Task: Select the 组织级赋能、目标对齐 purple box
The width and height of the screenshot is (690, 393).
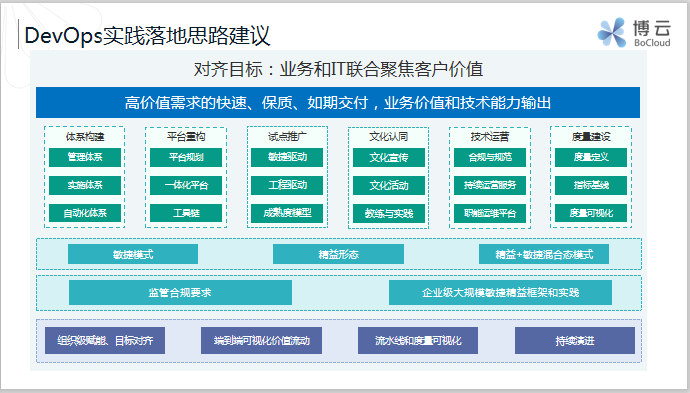Action: 105,340
